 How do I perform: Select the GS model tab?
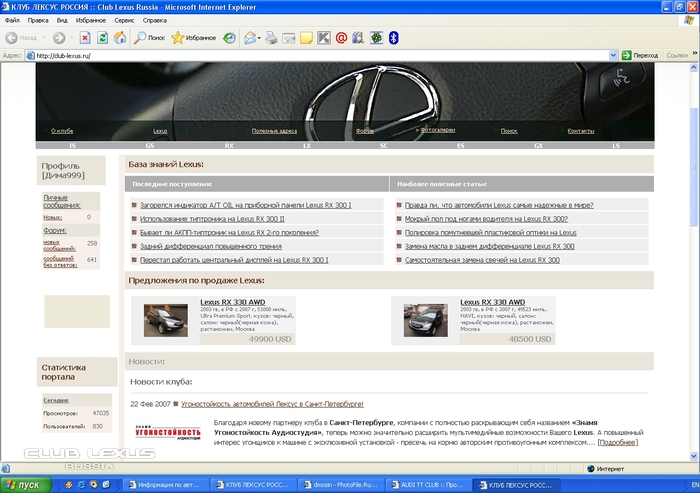tap(150, 146)
